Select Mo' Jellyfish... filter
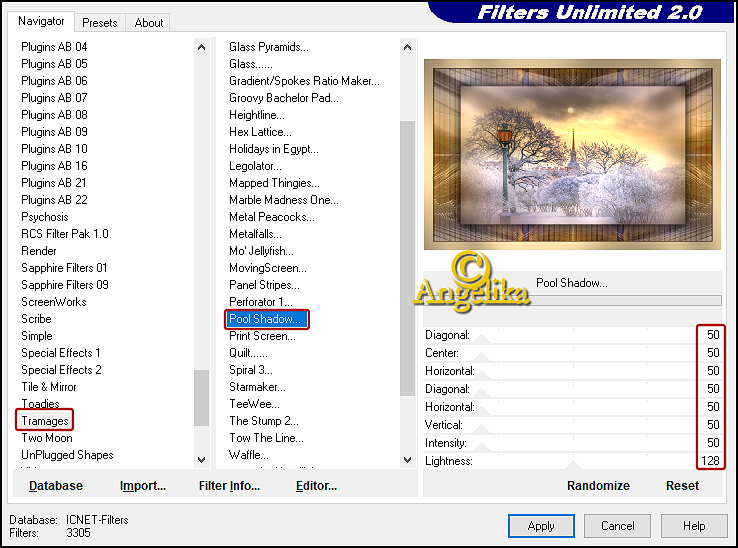The width and height of the screenshot is (738, 548). click(261, 251)
